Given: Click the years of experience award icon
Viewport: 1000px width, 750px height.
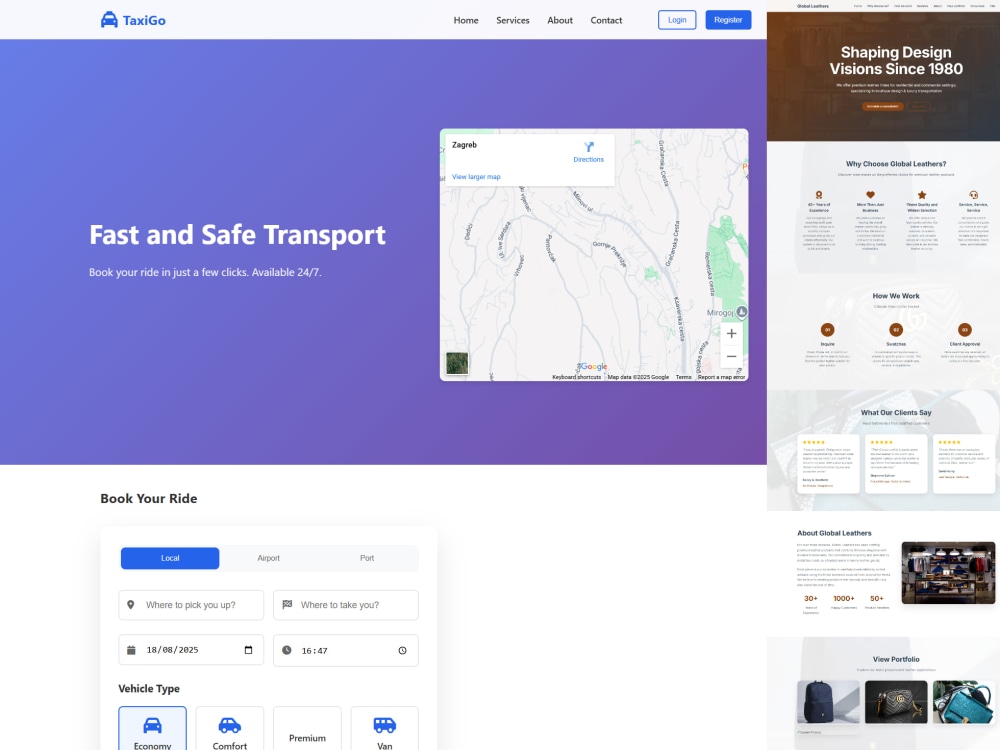Looking at the screenshot, I should point(819,195).
